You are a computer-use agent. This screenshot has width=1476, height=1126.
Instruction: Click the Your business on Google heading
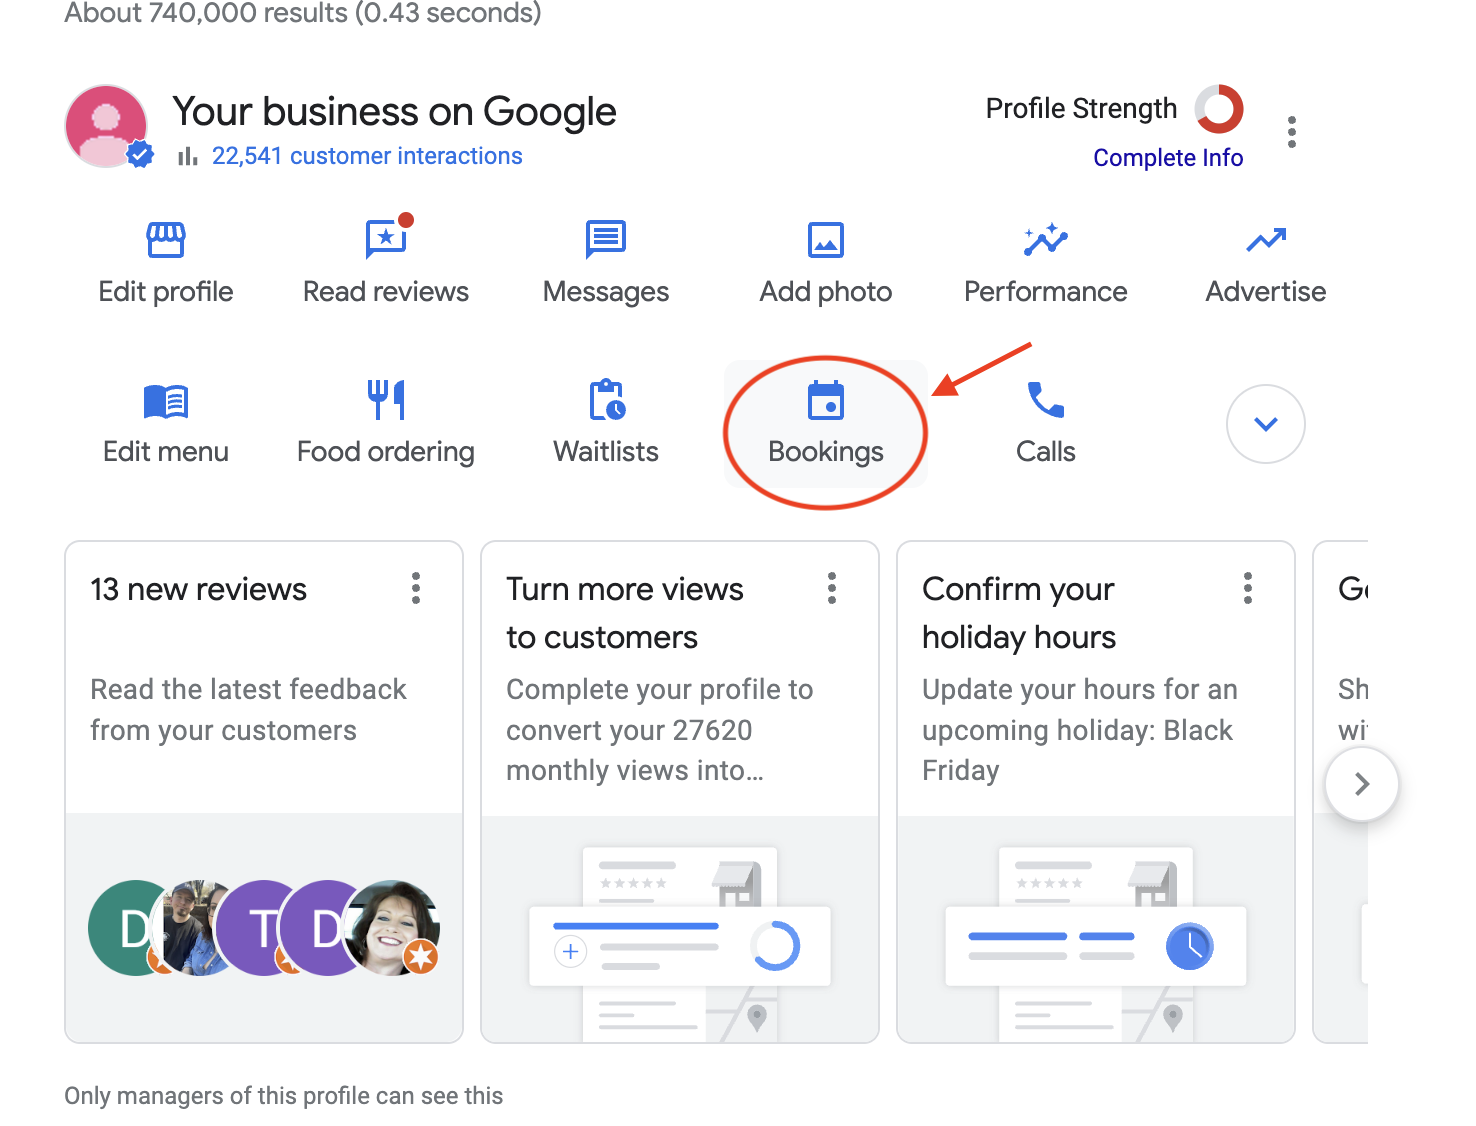pos(394,112)
